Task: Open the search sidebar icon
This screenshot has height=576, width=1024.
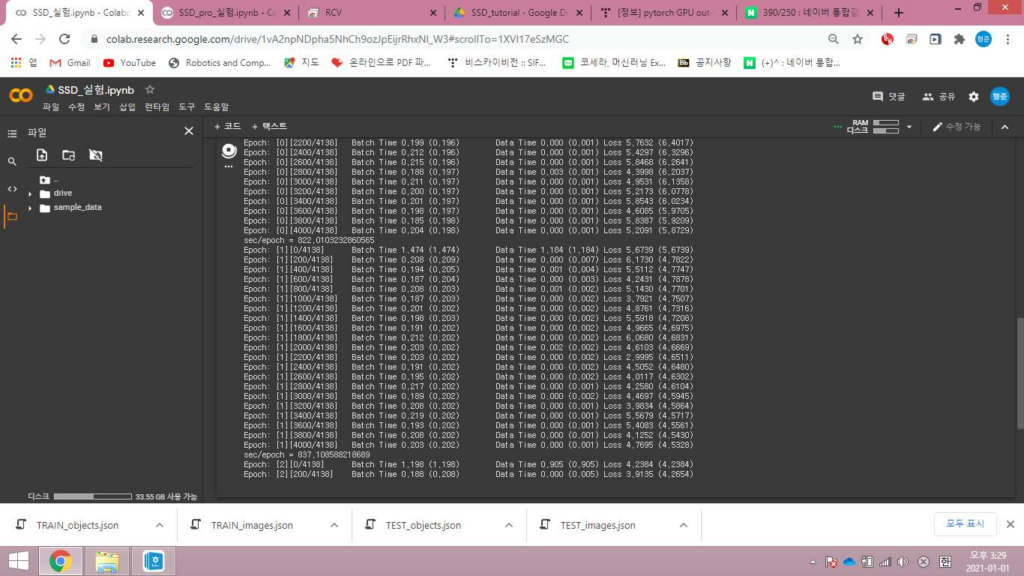Action: [x=12, y=161]
